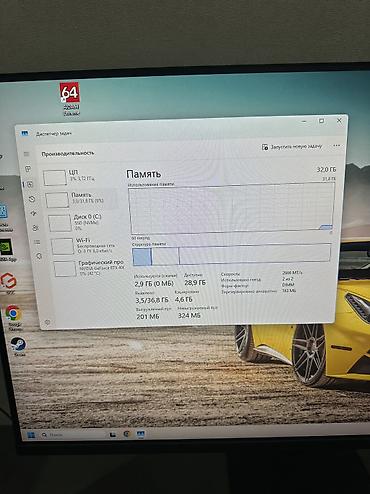
Task: Click the taskbar search box
Action: [73, 435]
